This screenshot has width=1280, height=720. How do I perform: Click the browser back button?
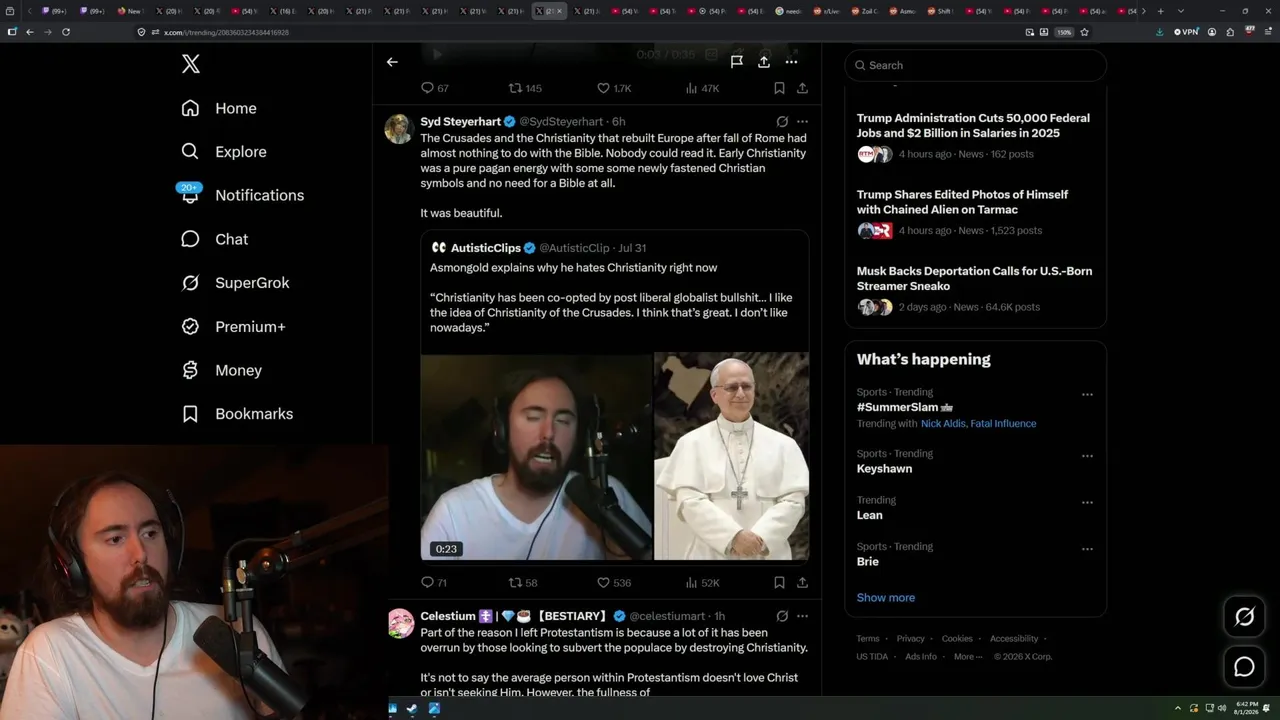tap(30, 32)
